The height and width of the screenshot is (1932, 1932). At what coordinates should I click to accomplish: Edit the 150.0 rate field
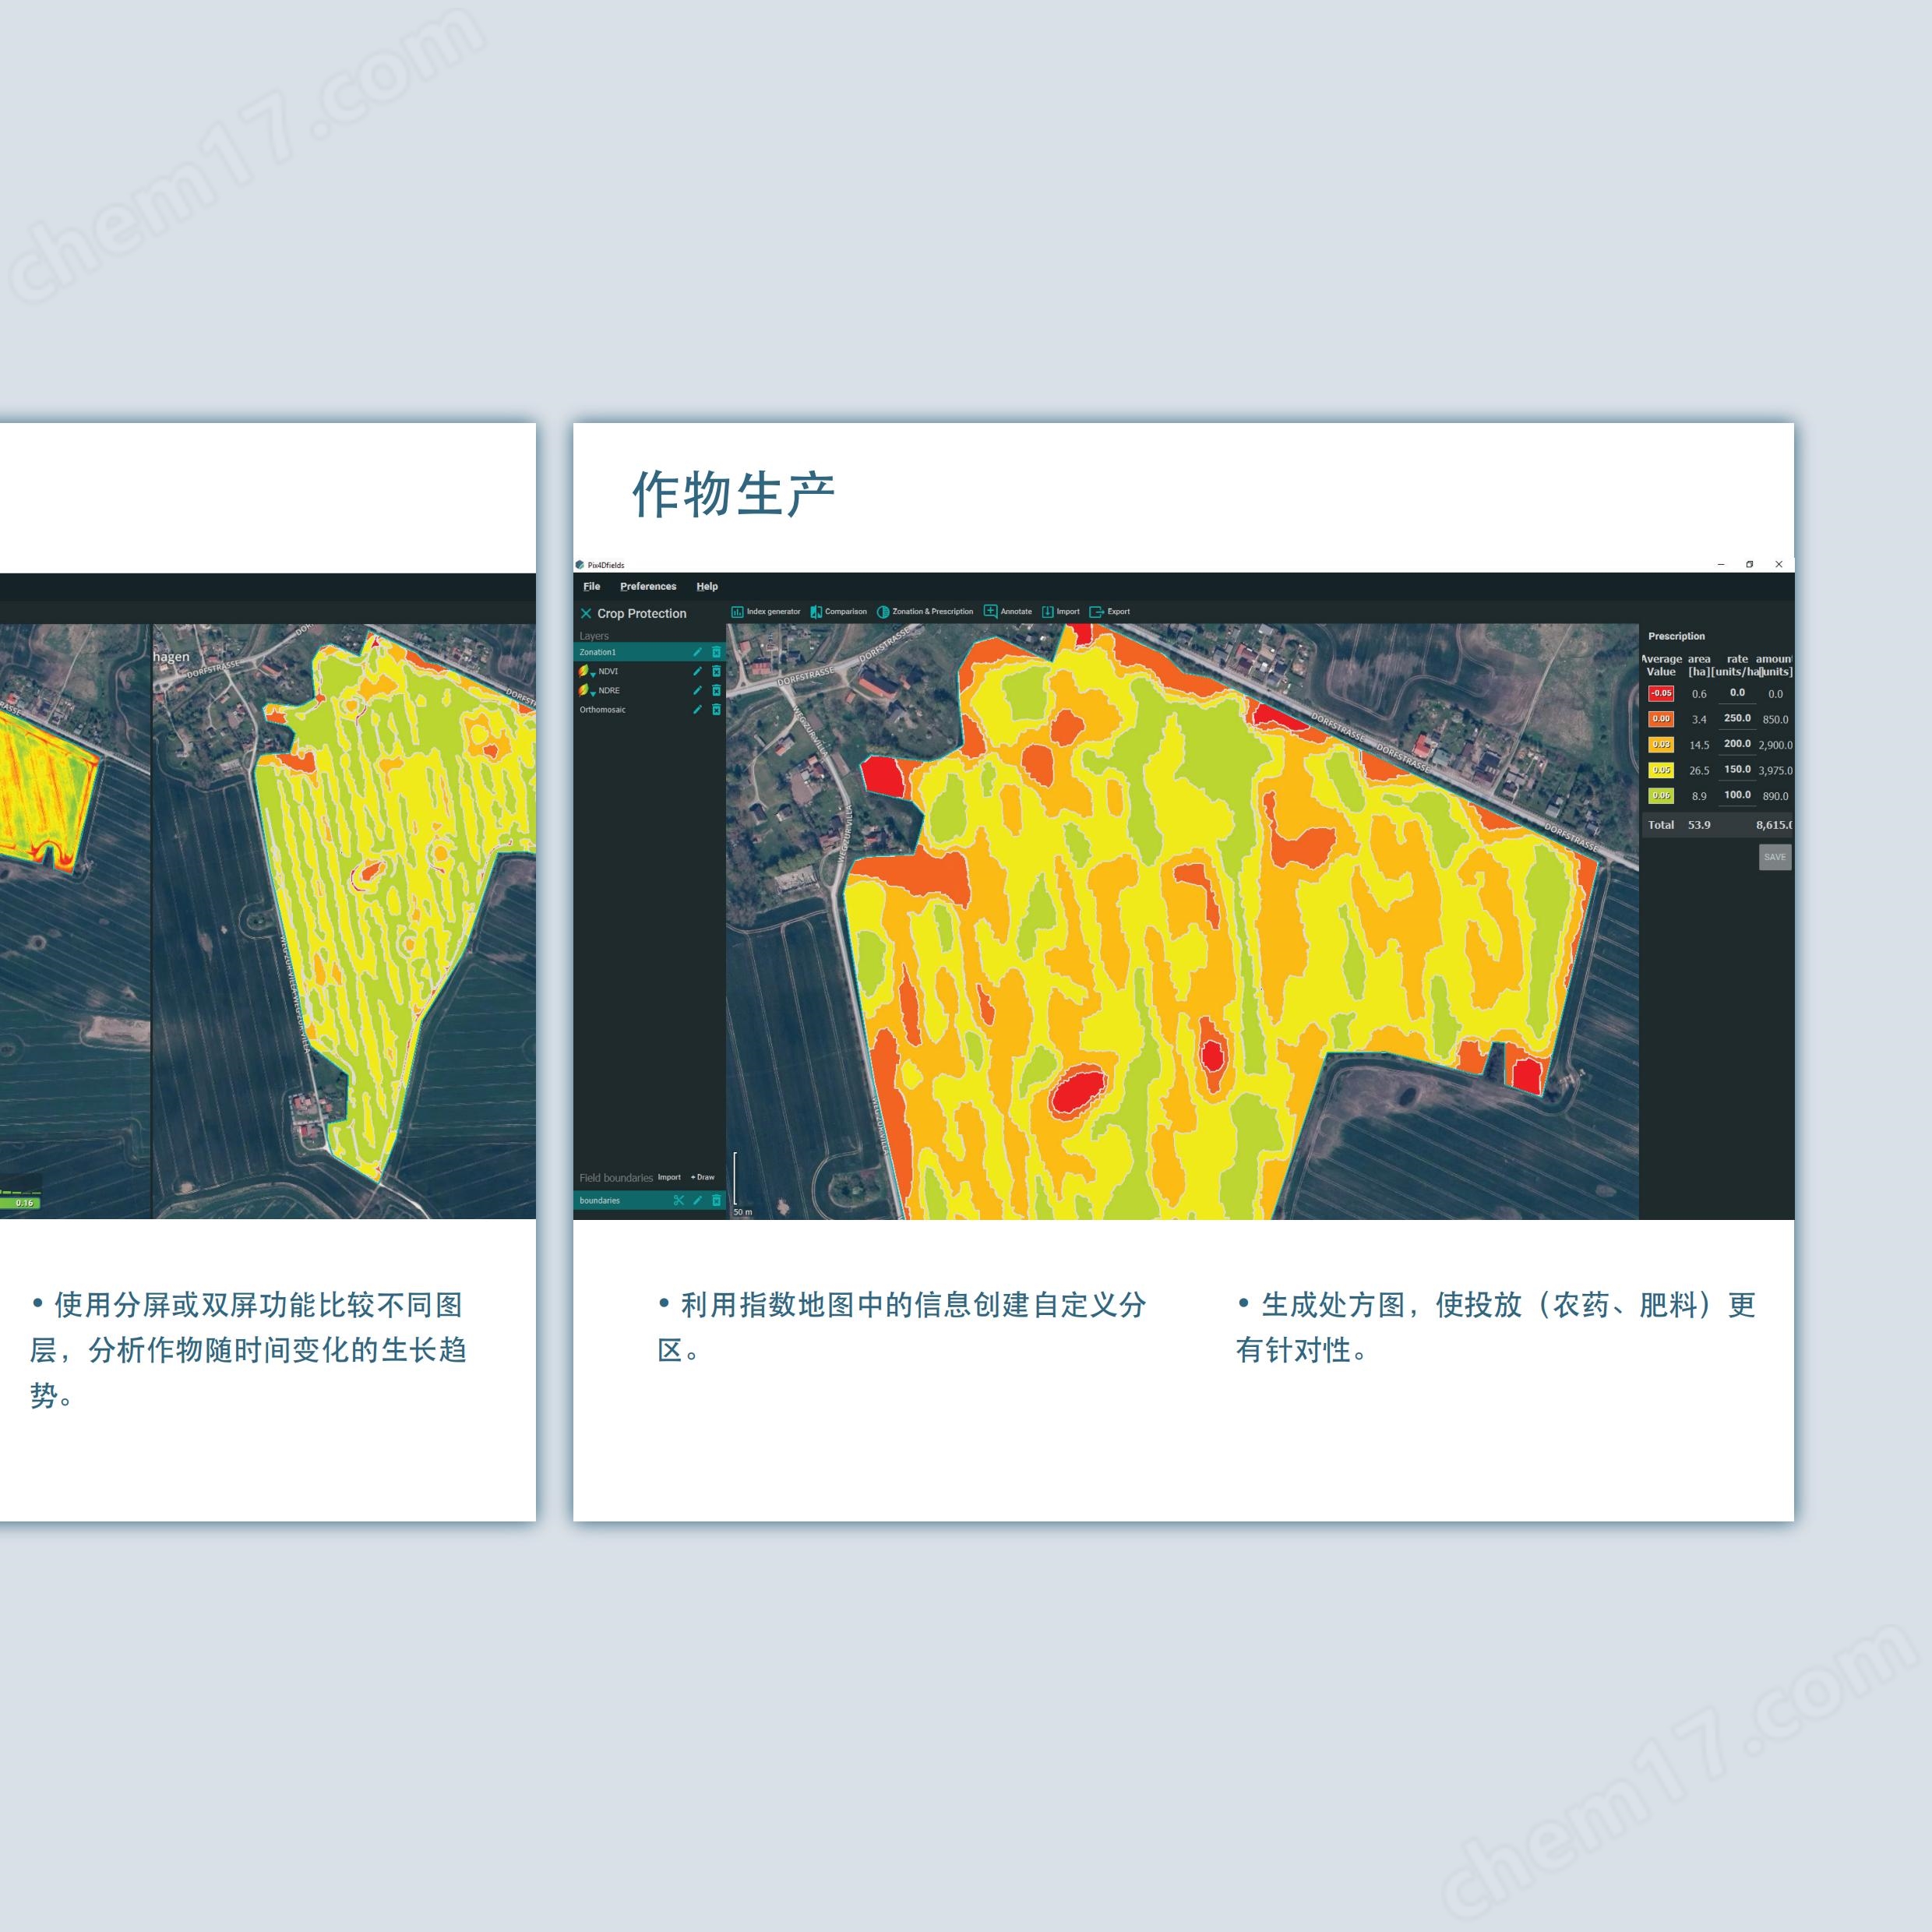[1737, 770]
